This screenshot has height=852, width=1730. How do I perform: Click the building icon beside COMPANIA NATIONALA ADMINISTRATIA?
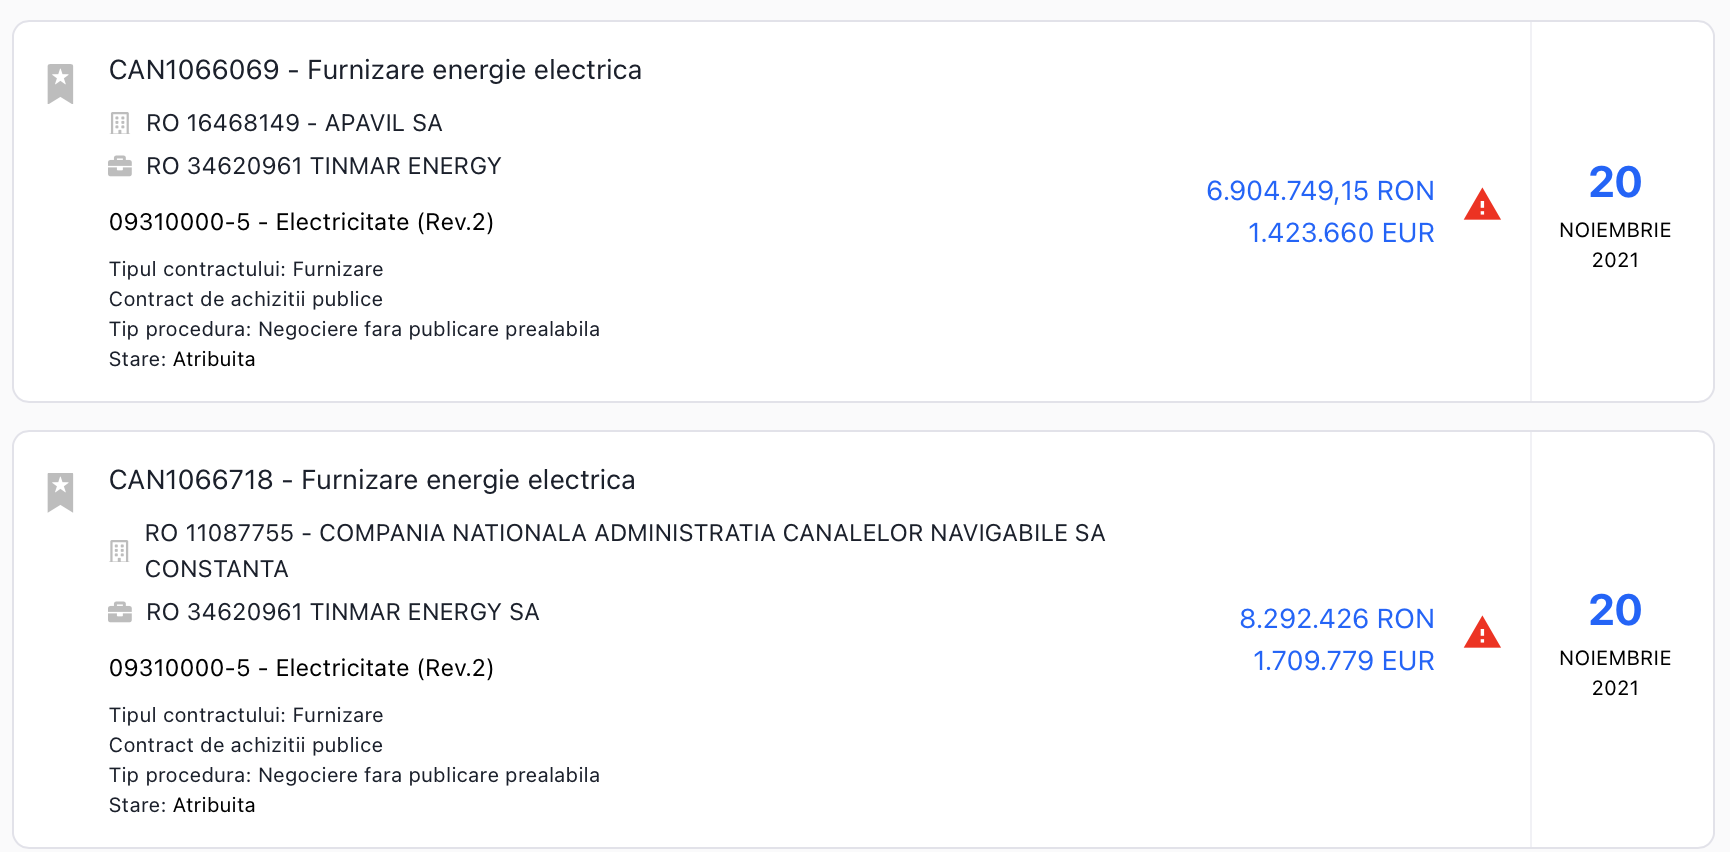(x=119, y=551)
